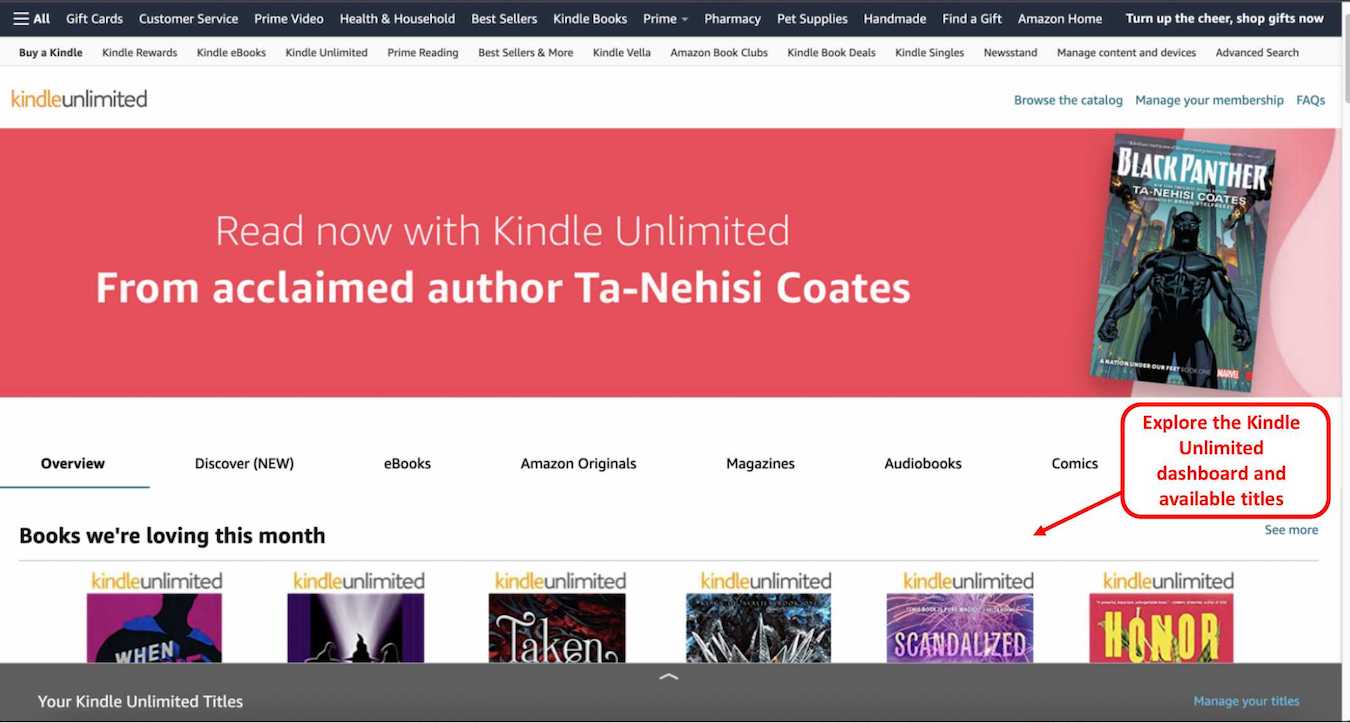Open Kindle Book Deals

coord(831,52)
